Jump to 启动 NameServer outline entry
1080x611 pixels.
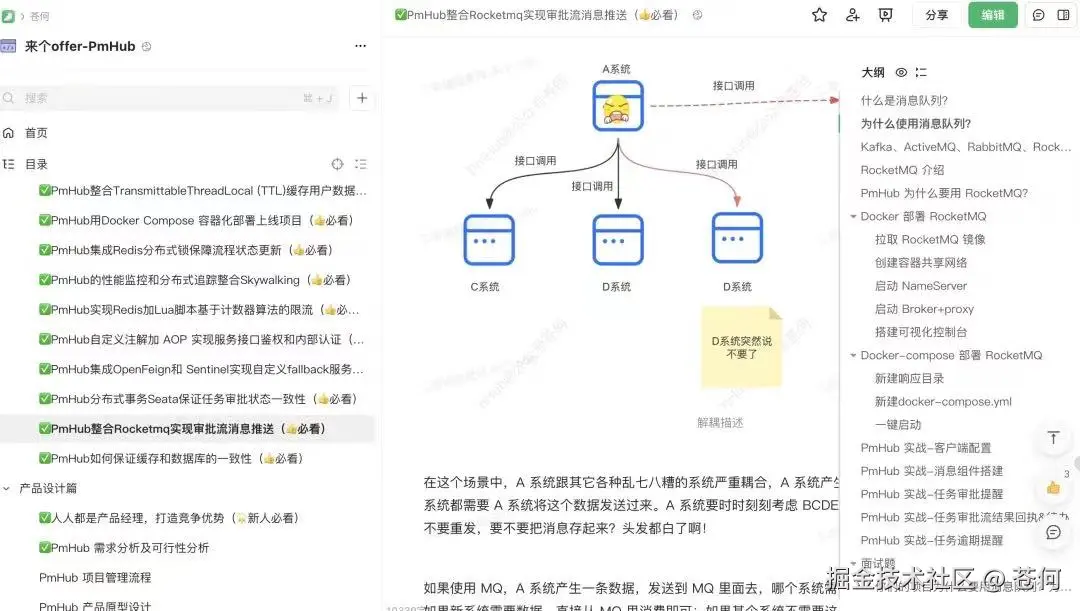coord(921,286)
